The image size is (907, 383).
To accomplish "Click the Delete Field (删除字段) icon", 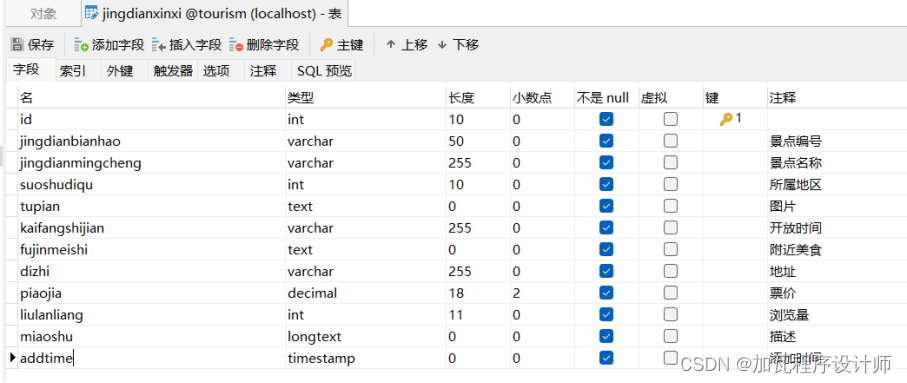I will (x=236, y=45).
